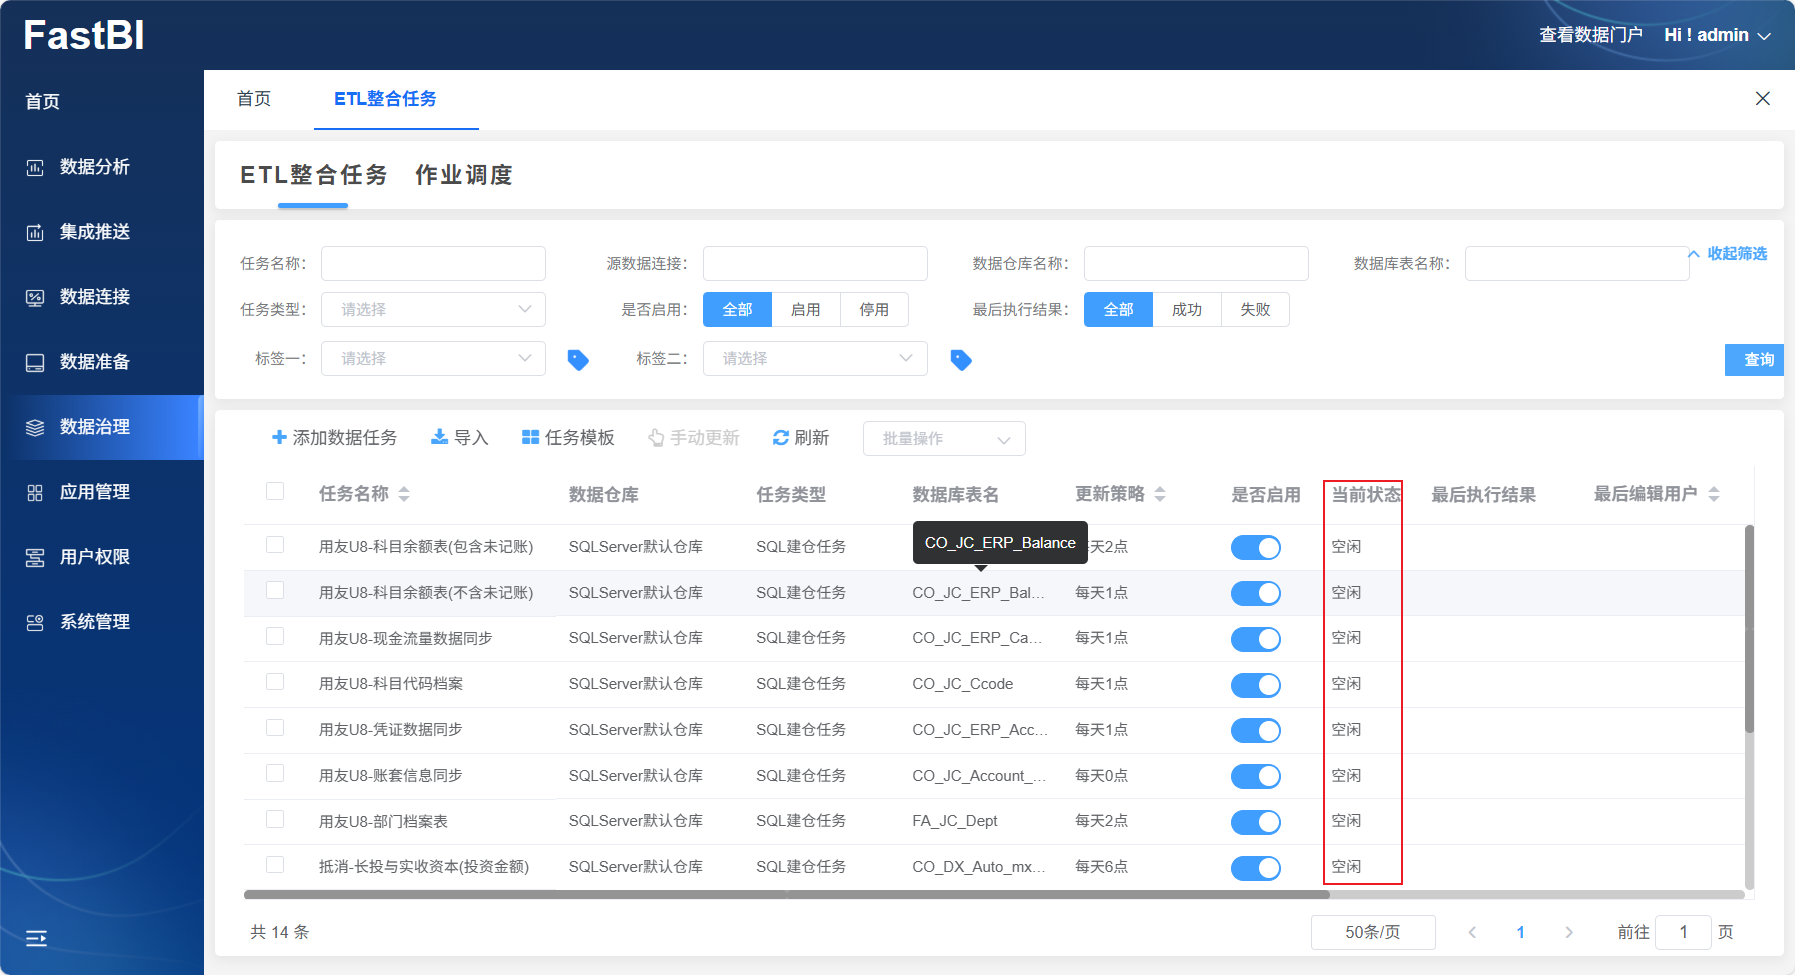Open the 任务类型 dropdown
This screenshot has height=975, width=1795.
(433, 310)
